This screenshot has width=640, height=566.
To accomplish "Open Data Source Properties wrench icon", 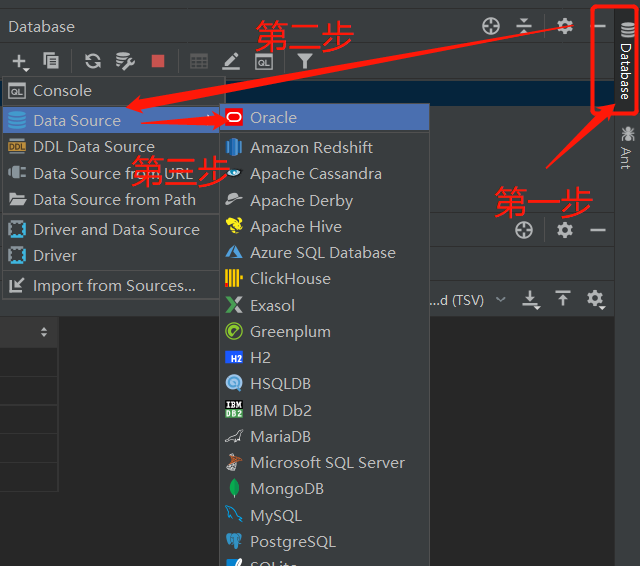I will [125, 61].
